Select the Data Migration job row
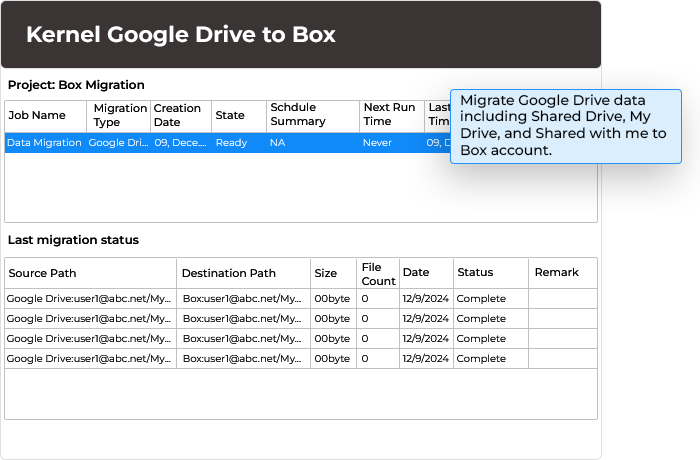This screenshot has width=700, height=460. [x=228, y=143]
